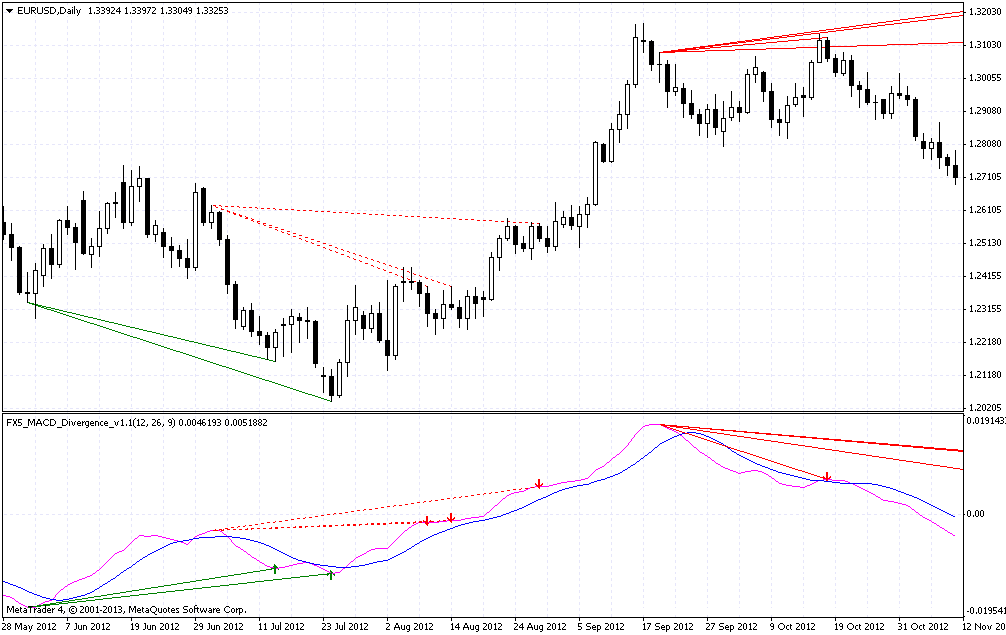Select the dashed red divergence line on the price chart
Viewport: 1006px width, 635px height.
tap(375, 214)
